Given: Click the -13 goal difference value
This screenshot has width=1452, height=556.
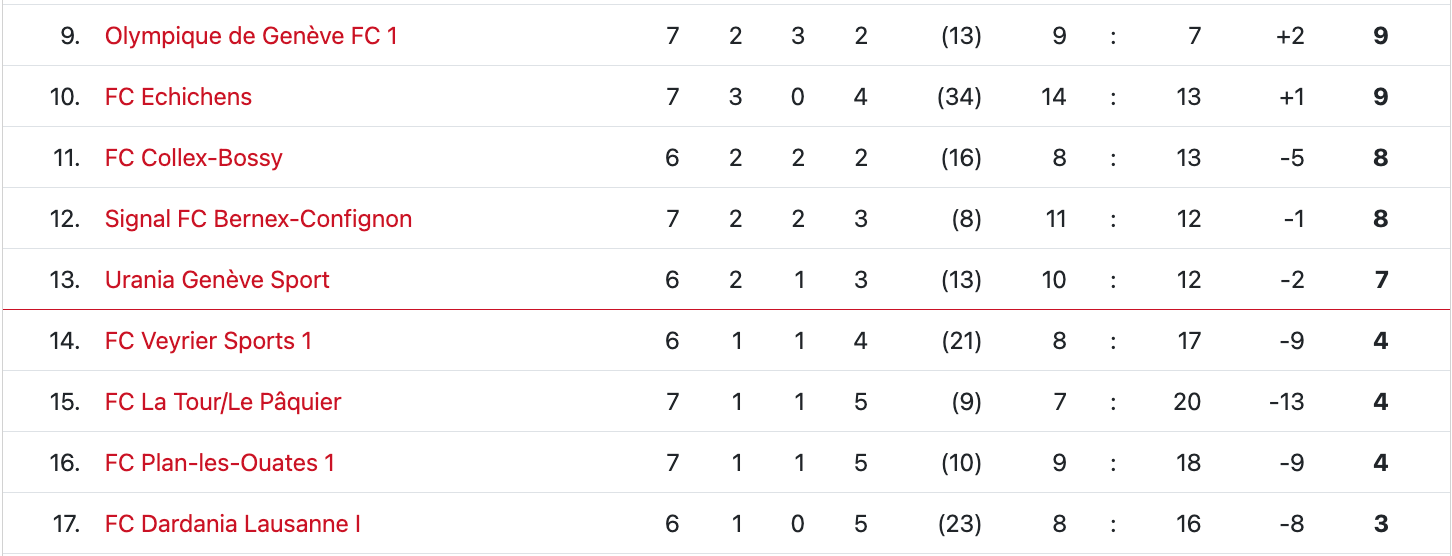Looking at the screenshot, I should coord(1286,402).
